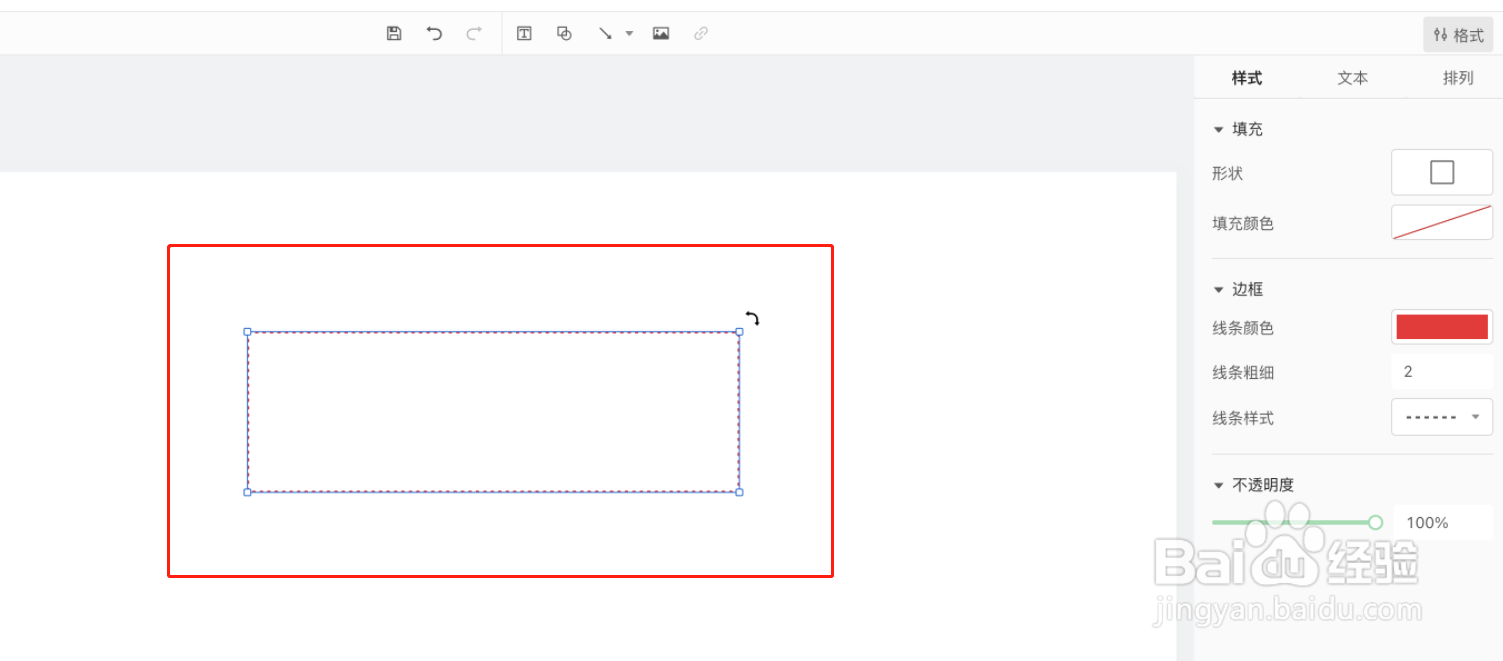Click the 线条粗细 value field
1503x661 pixels.
click(1442, 372)
